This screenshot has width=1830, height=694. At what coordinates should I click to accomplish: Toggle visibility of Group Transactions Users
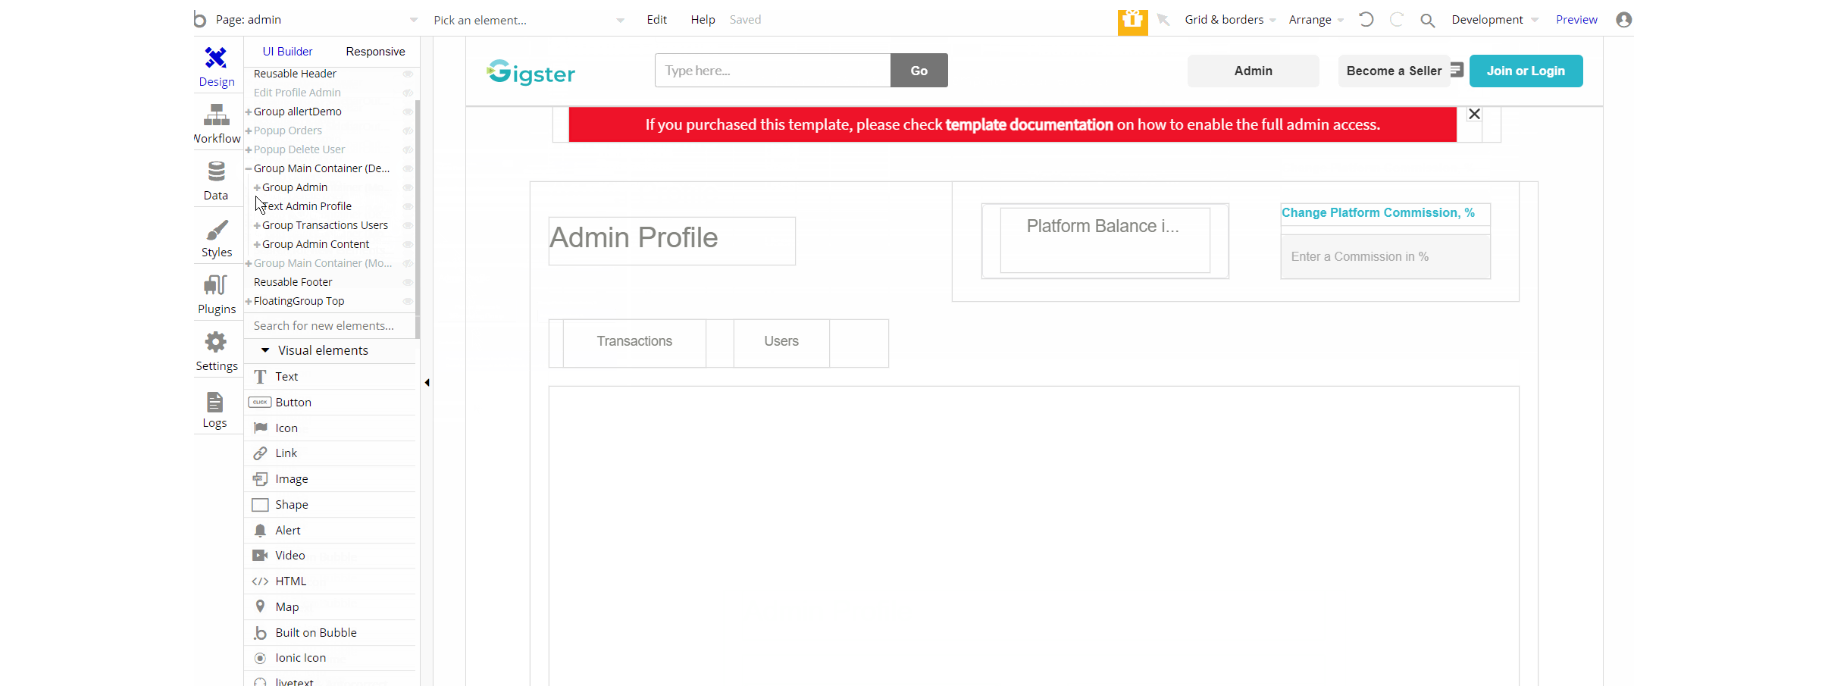tap(407, 226)
